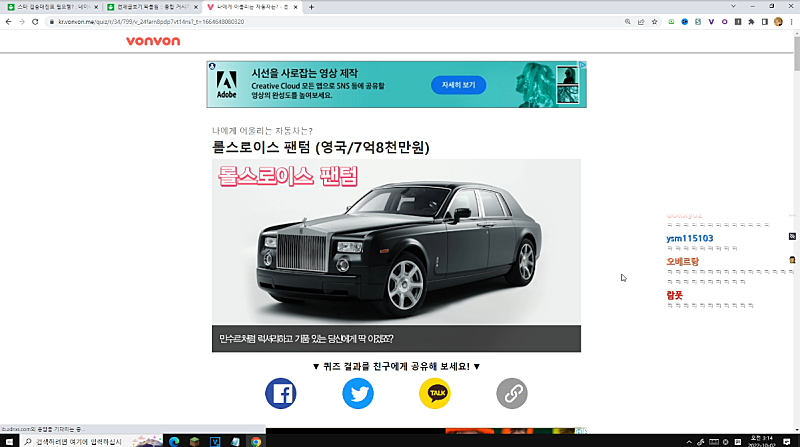Go back in browser history

[x=8, y=22]
